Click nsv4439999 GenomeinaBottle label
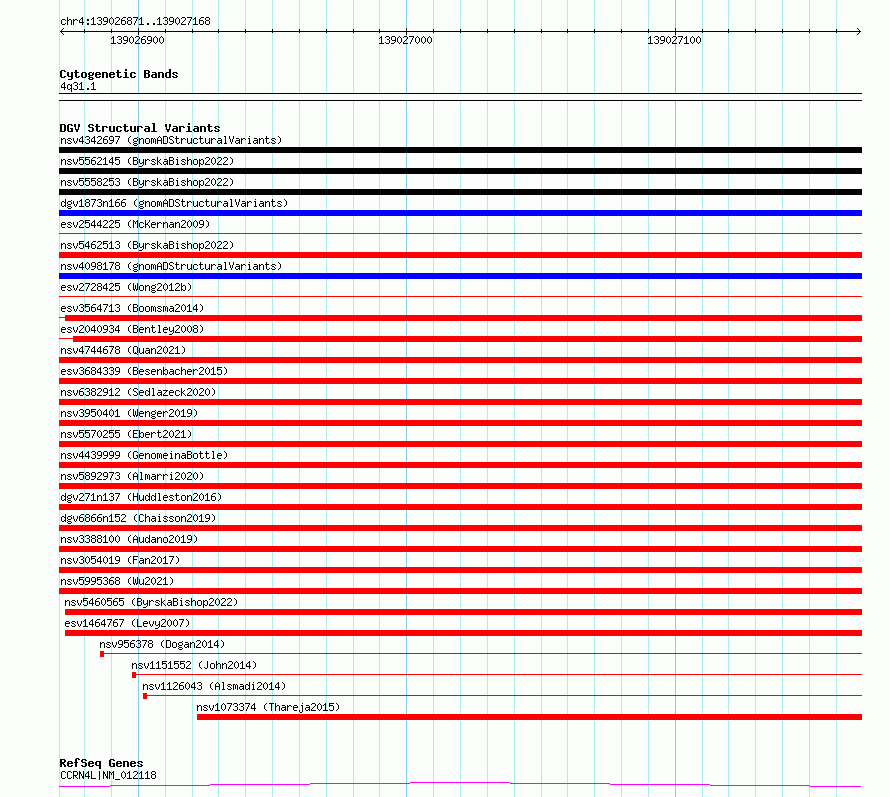 tap(144, 455)
